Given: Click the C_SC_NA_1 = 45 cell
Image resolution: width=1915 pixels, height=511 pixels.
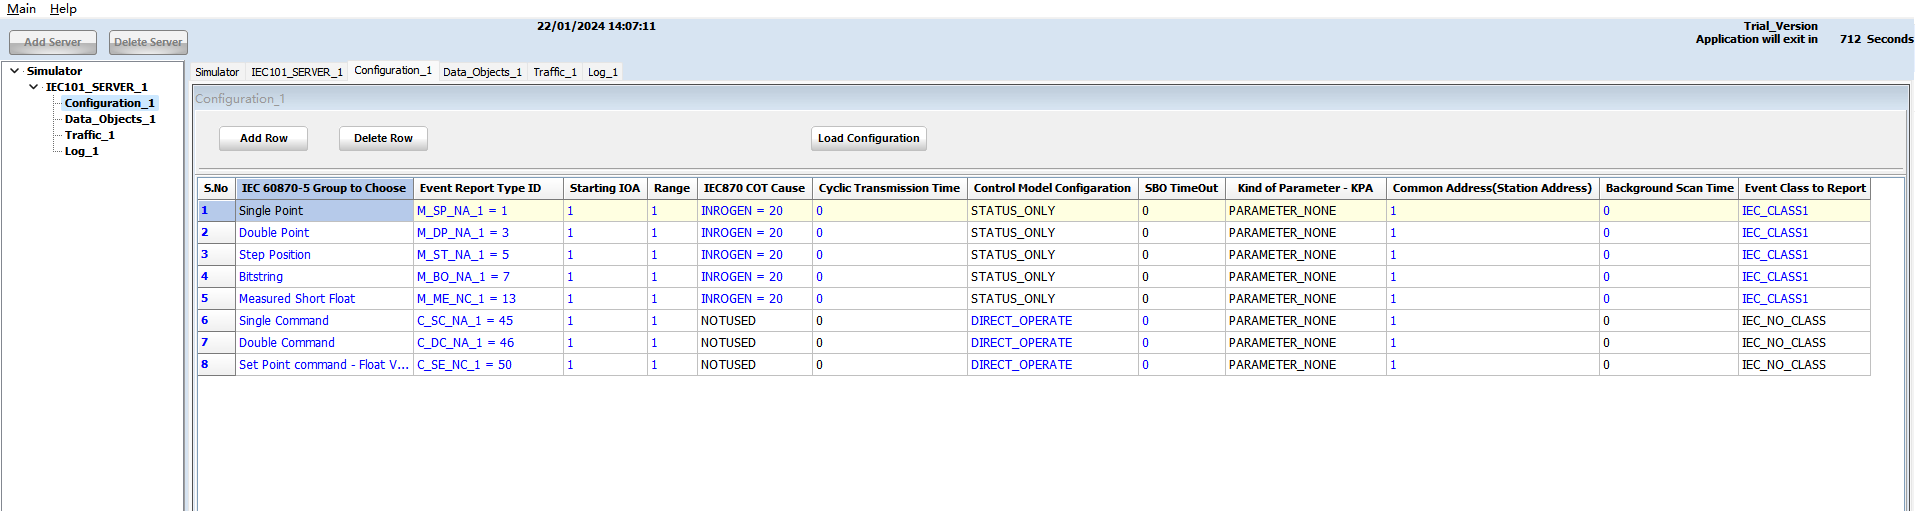Looking at the screenshot, I should 488,321.
